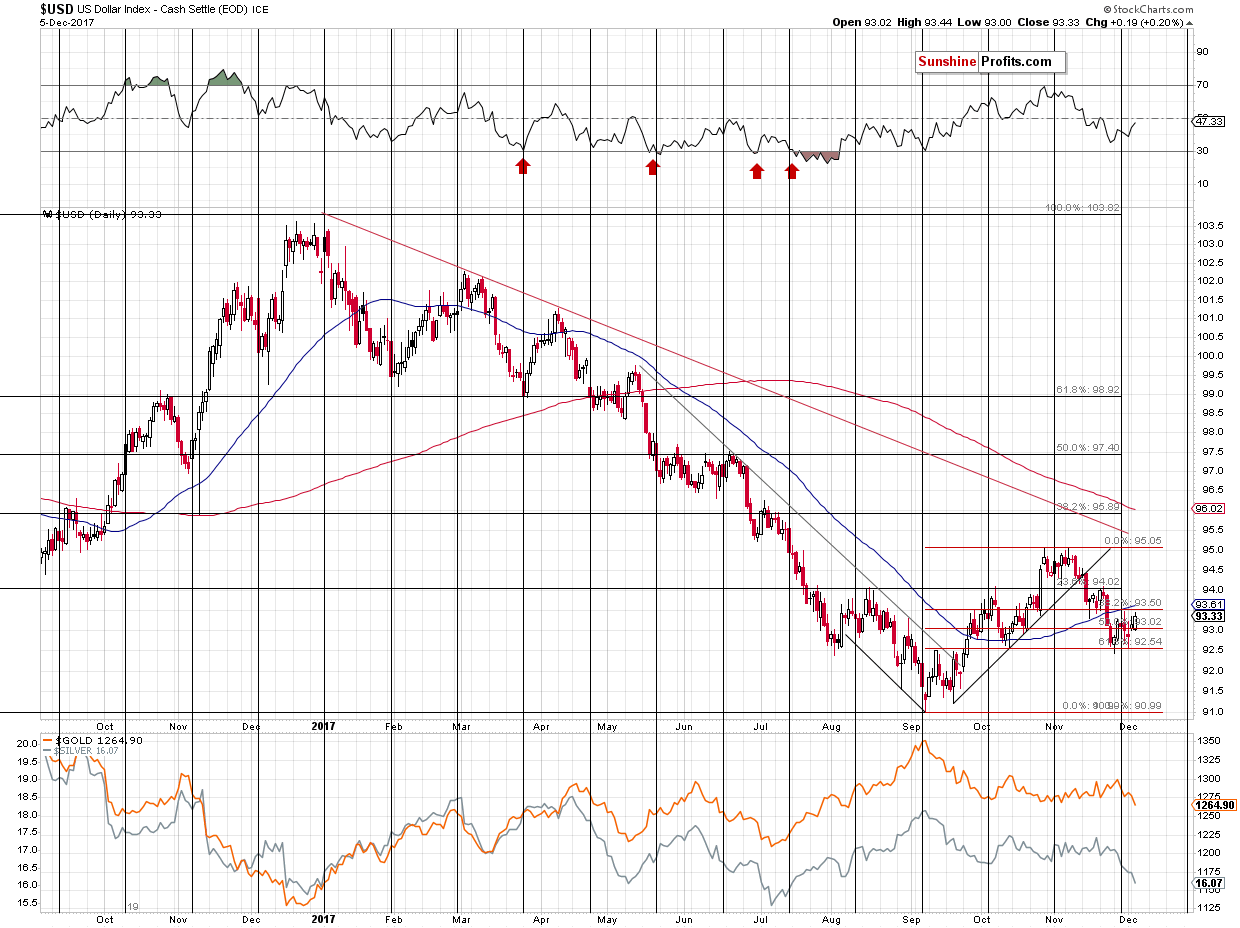Click the 38.2%: 95.89 Fibonacci label
The height and width of the screenshot is (928, 1240).
1088,507
